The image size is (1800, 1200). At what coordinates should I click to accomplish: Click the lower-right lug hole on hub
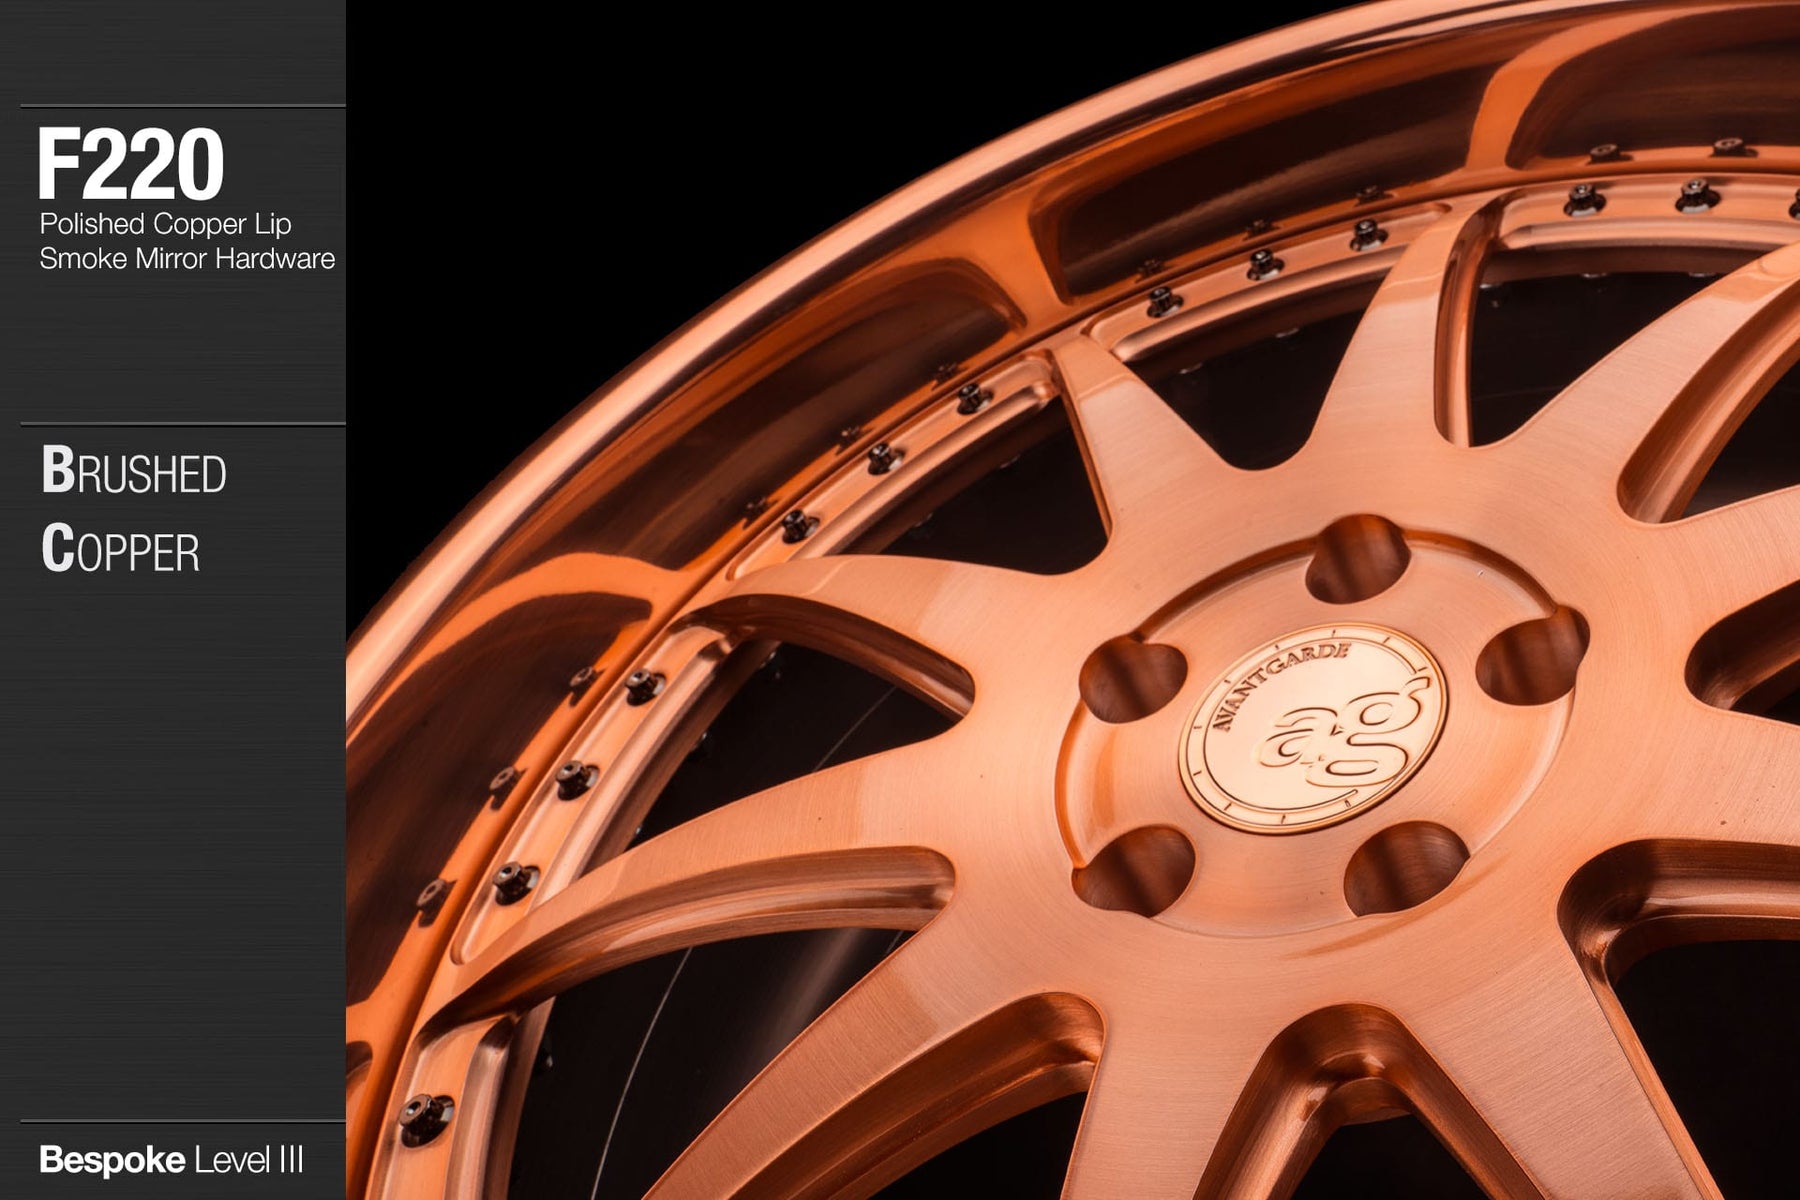[x=1405, y=868]
